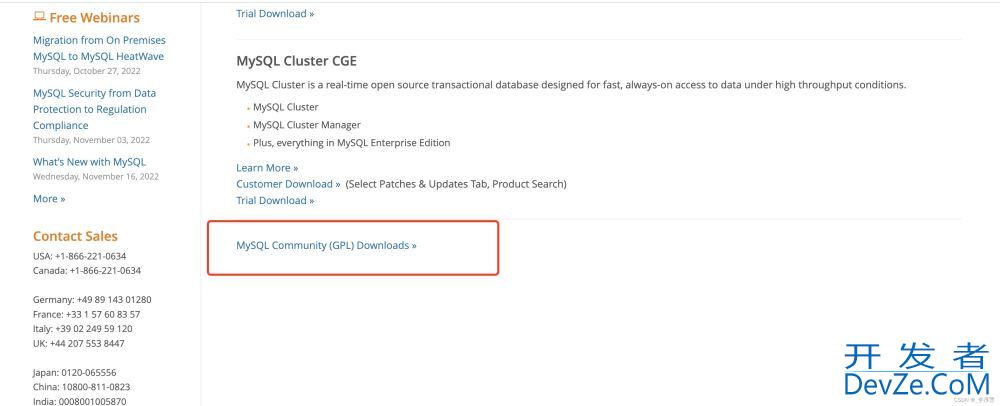Click Plus, everything in MySQL Enterprise Edition
The image size is (1000, 406).
(351, 143)
